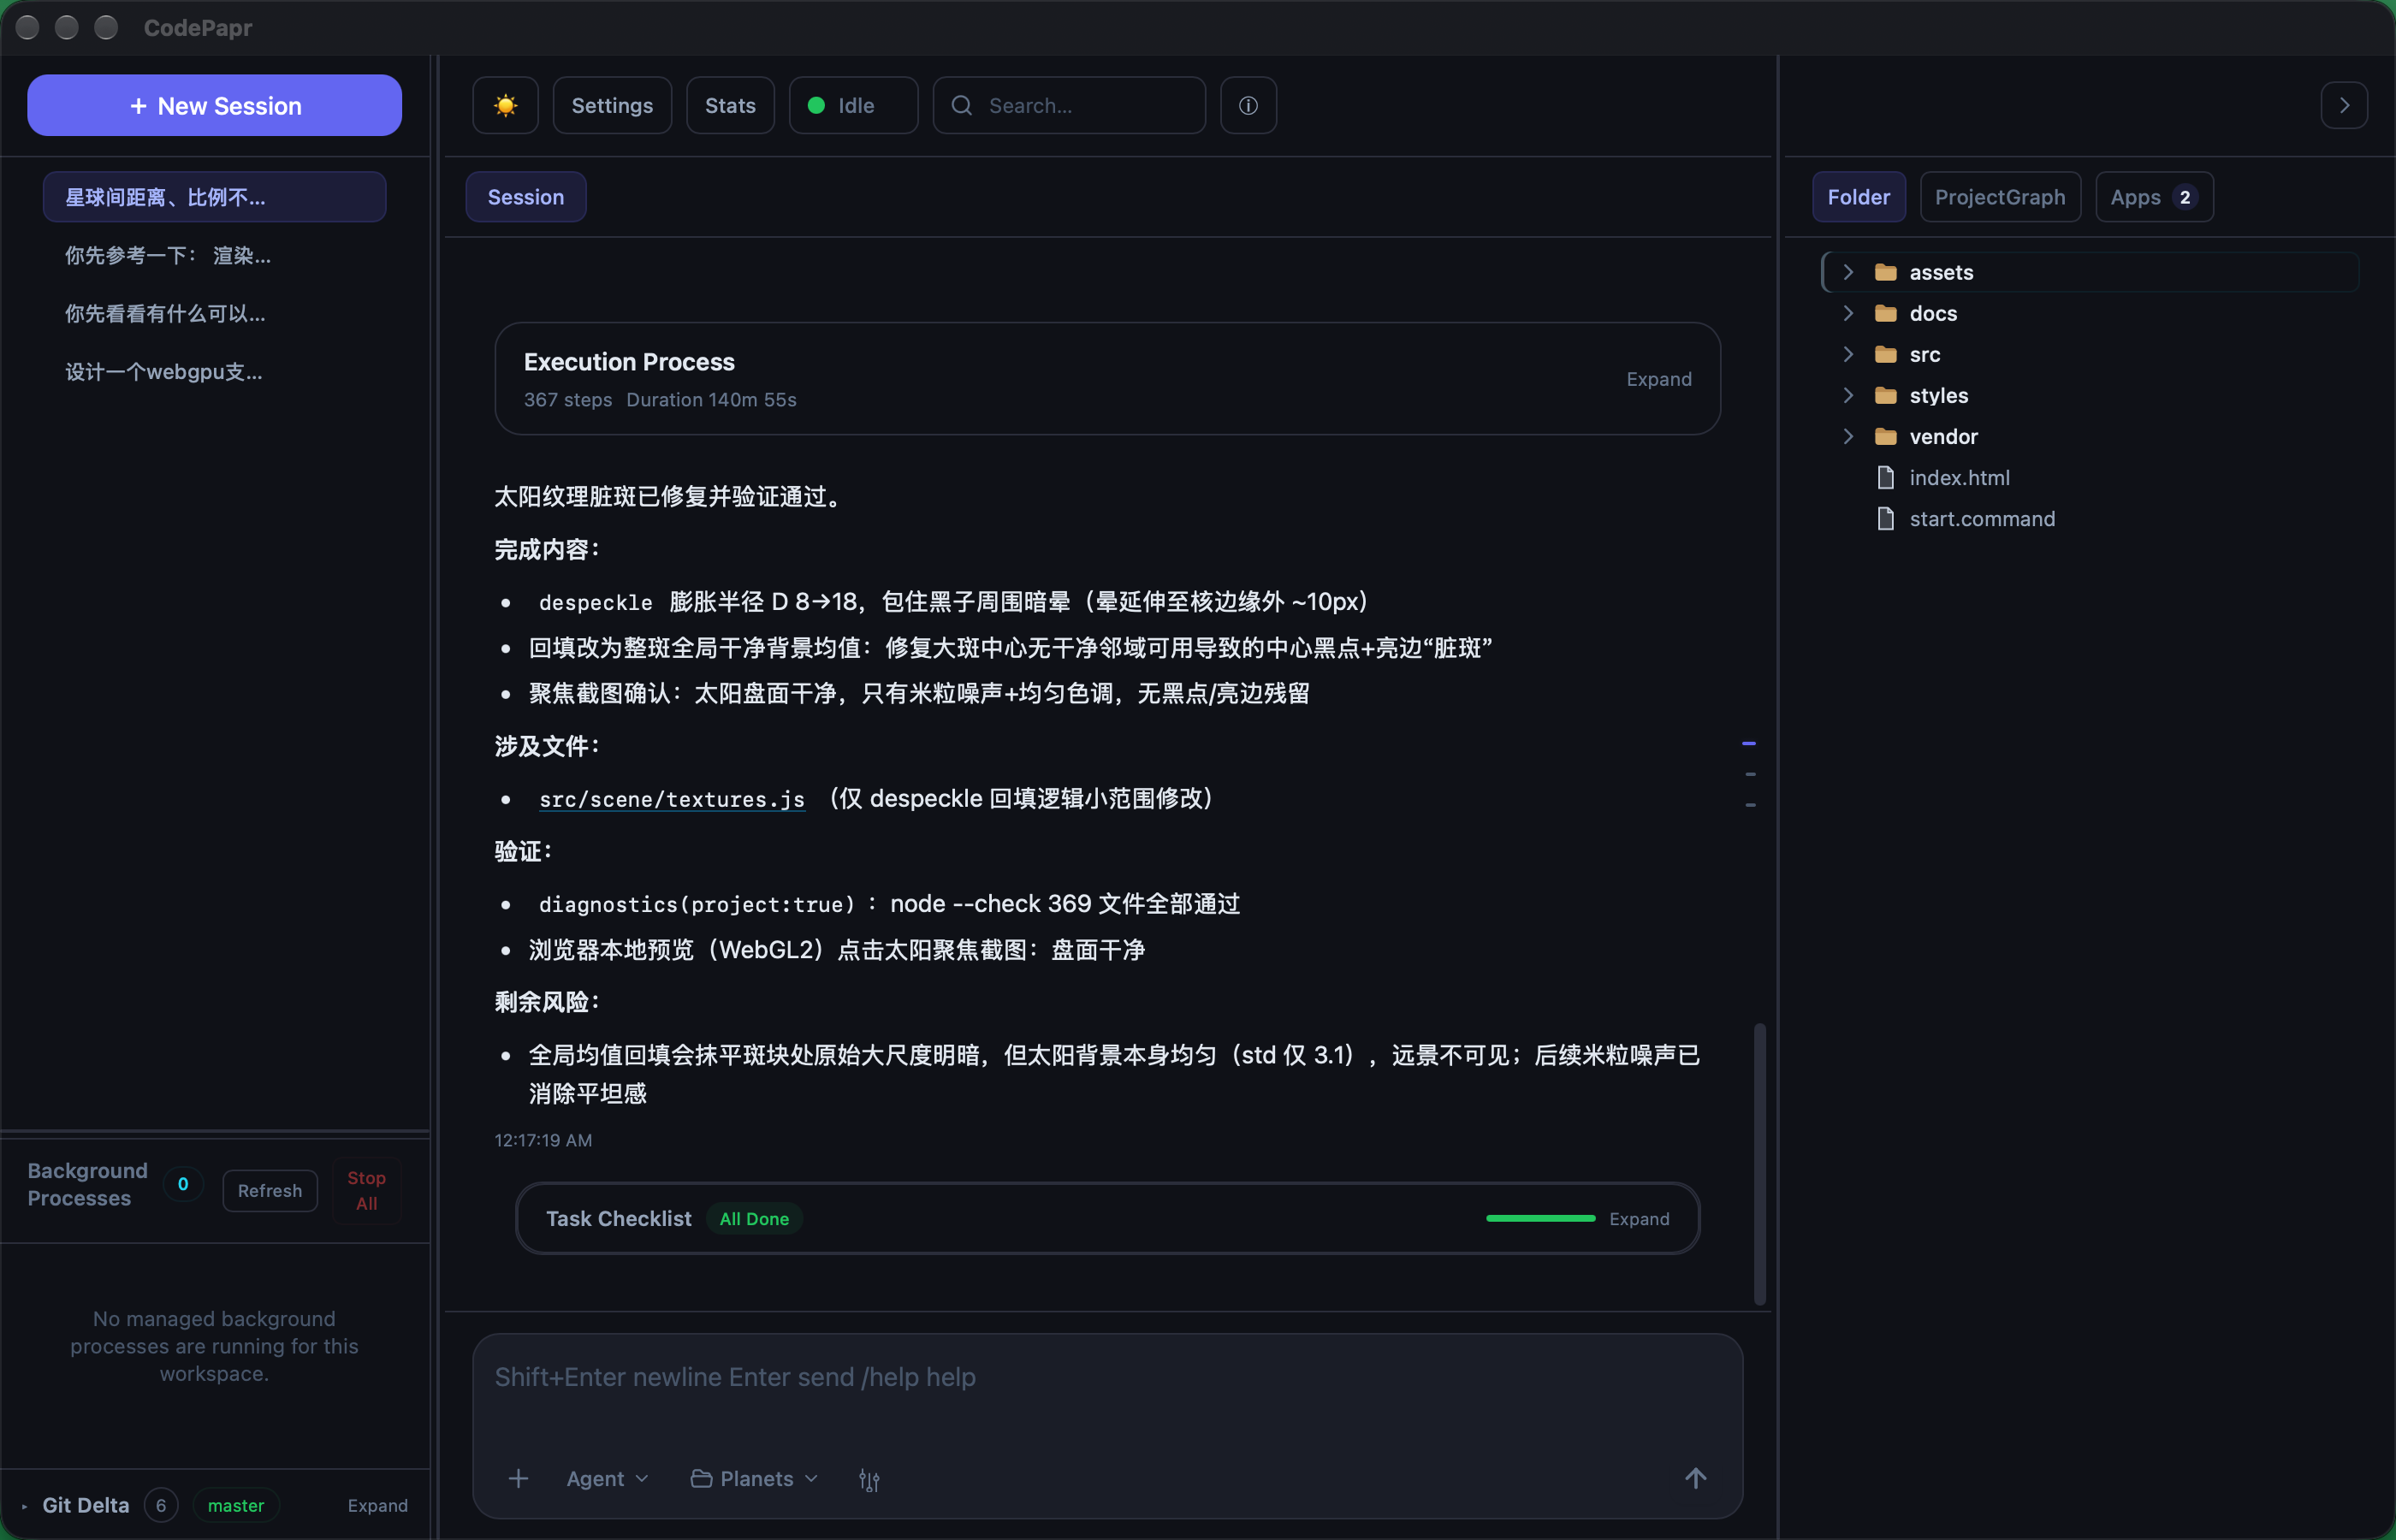This screenshot has width=2396, height=1540.
Task: Toggle the light theme sun icon
Action: click(x=505, y=105)
